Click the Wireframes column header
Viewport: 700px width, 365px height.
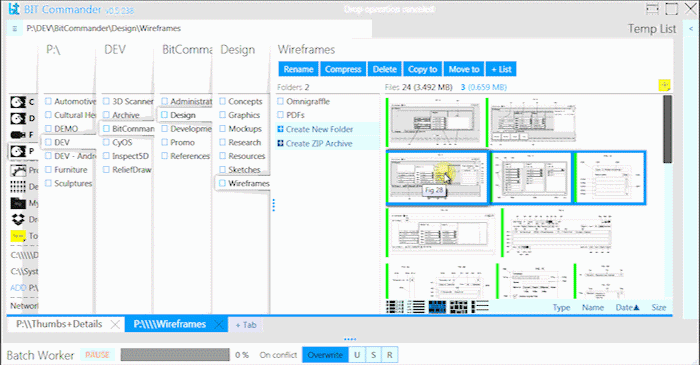coord(306,50)
